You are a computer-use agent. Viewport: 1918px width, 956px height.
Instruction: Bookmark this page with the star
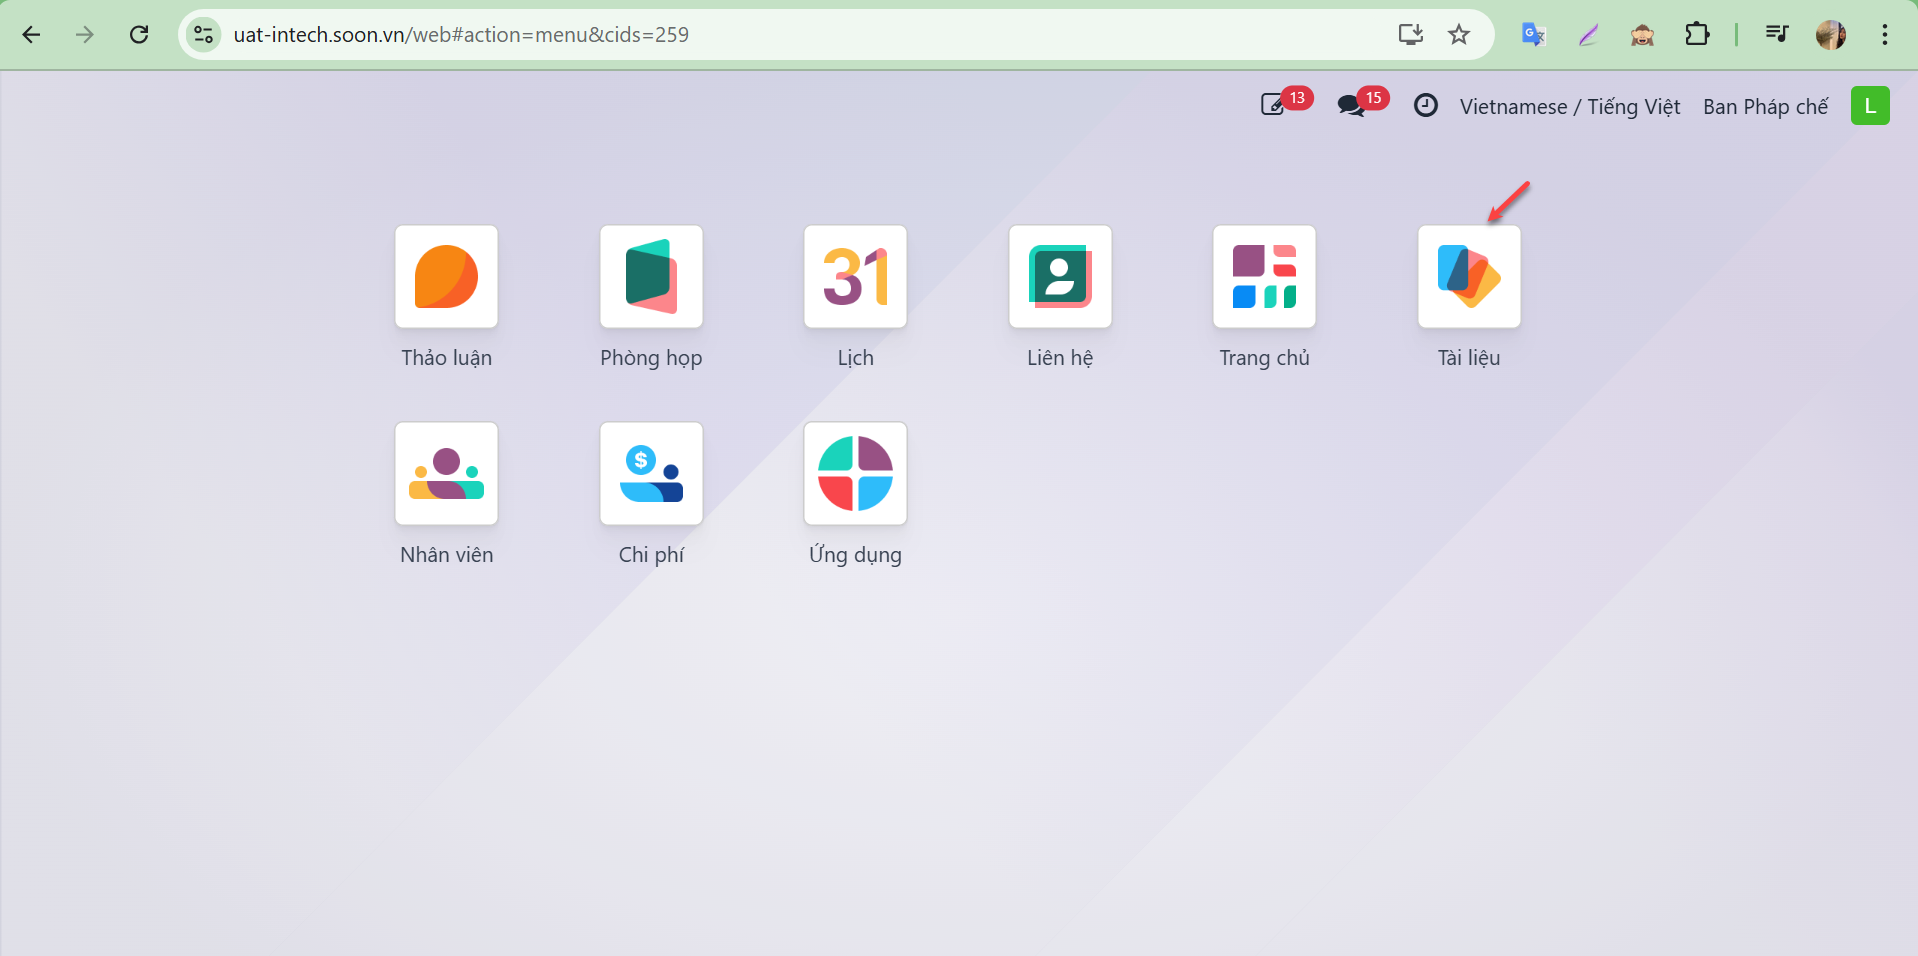coord(1459,35)
